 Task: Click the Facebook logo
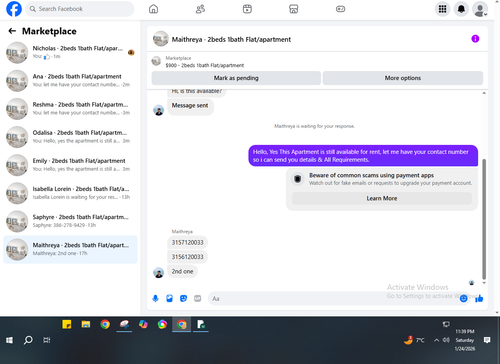point(14,9)
